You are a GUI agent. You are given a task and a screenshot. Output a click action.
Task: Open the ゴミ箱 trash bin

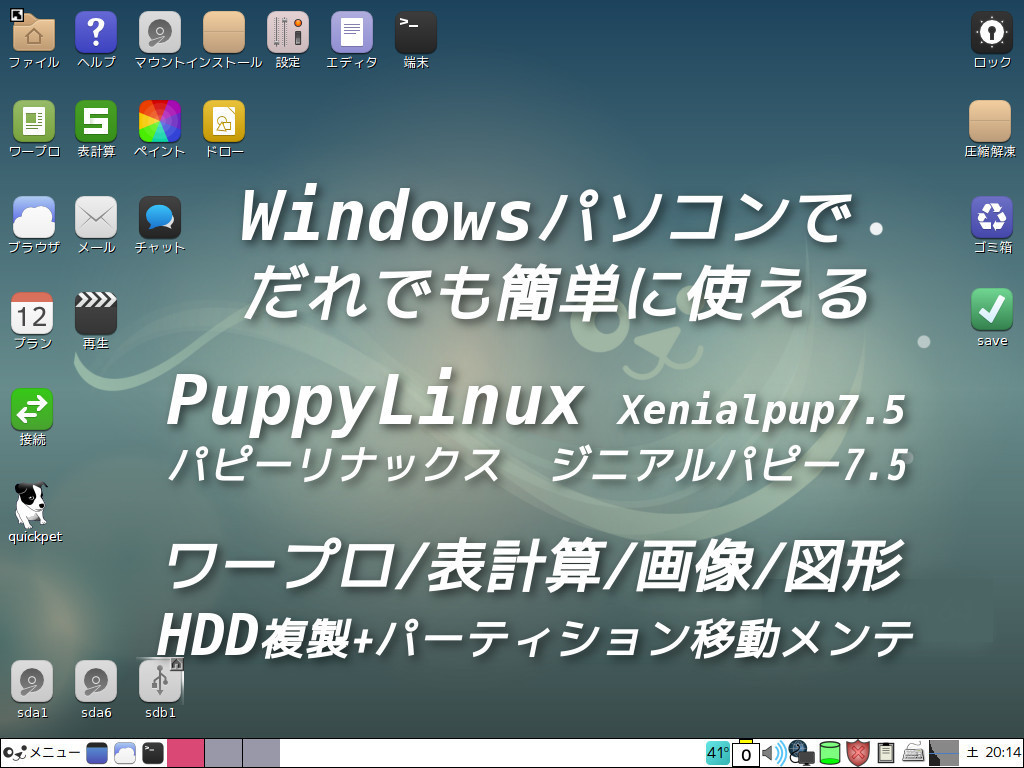[990, 213]
